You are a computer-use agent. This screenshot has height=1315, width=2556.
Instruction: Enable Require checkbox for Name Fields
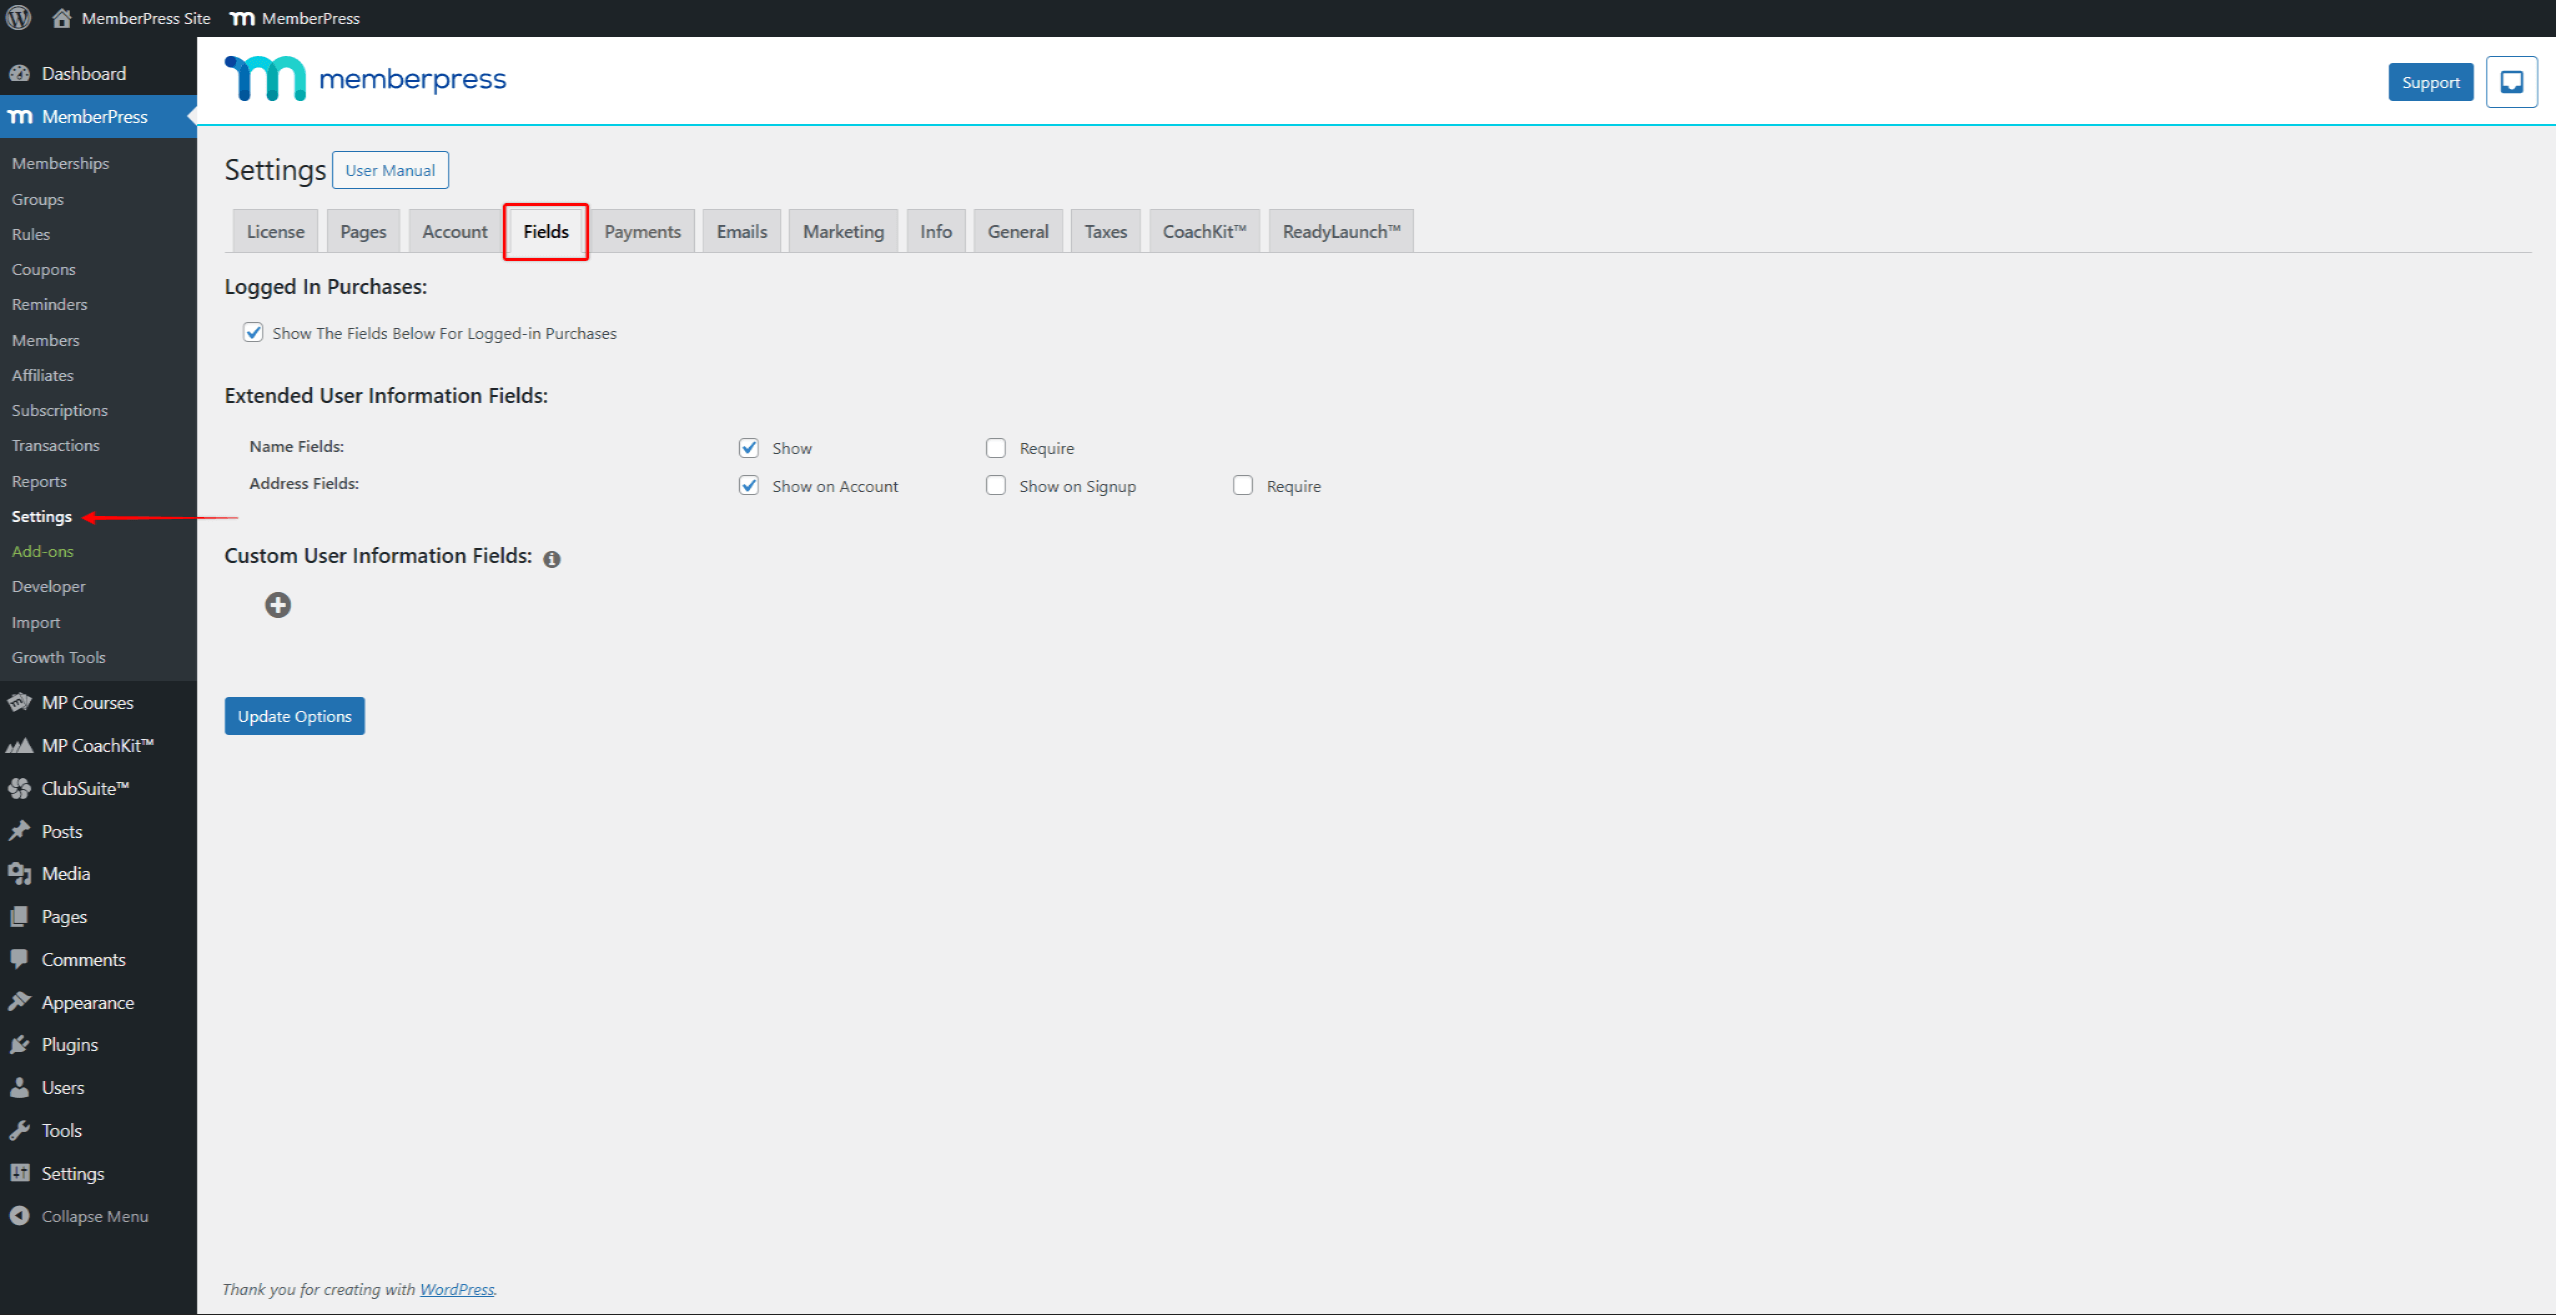pyautogui.click(x=996, y=448)
